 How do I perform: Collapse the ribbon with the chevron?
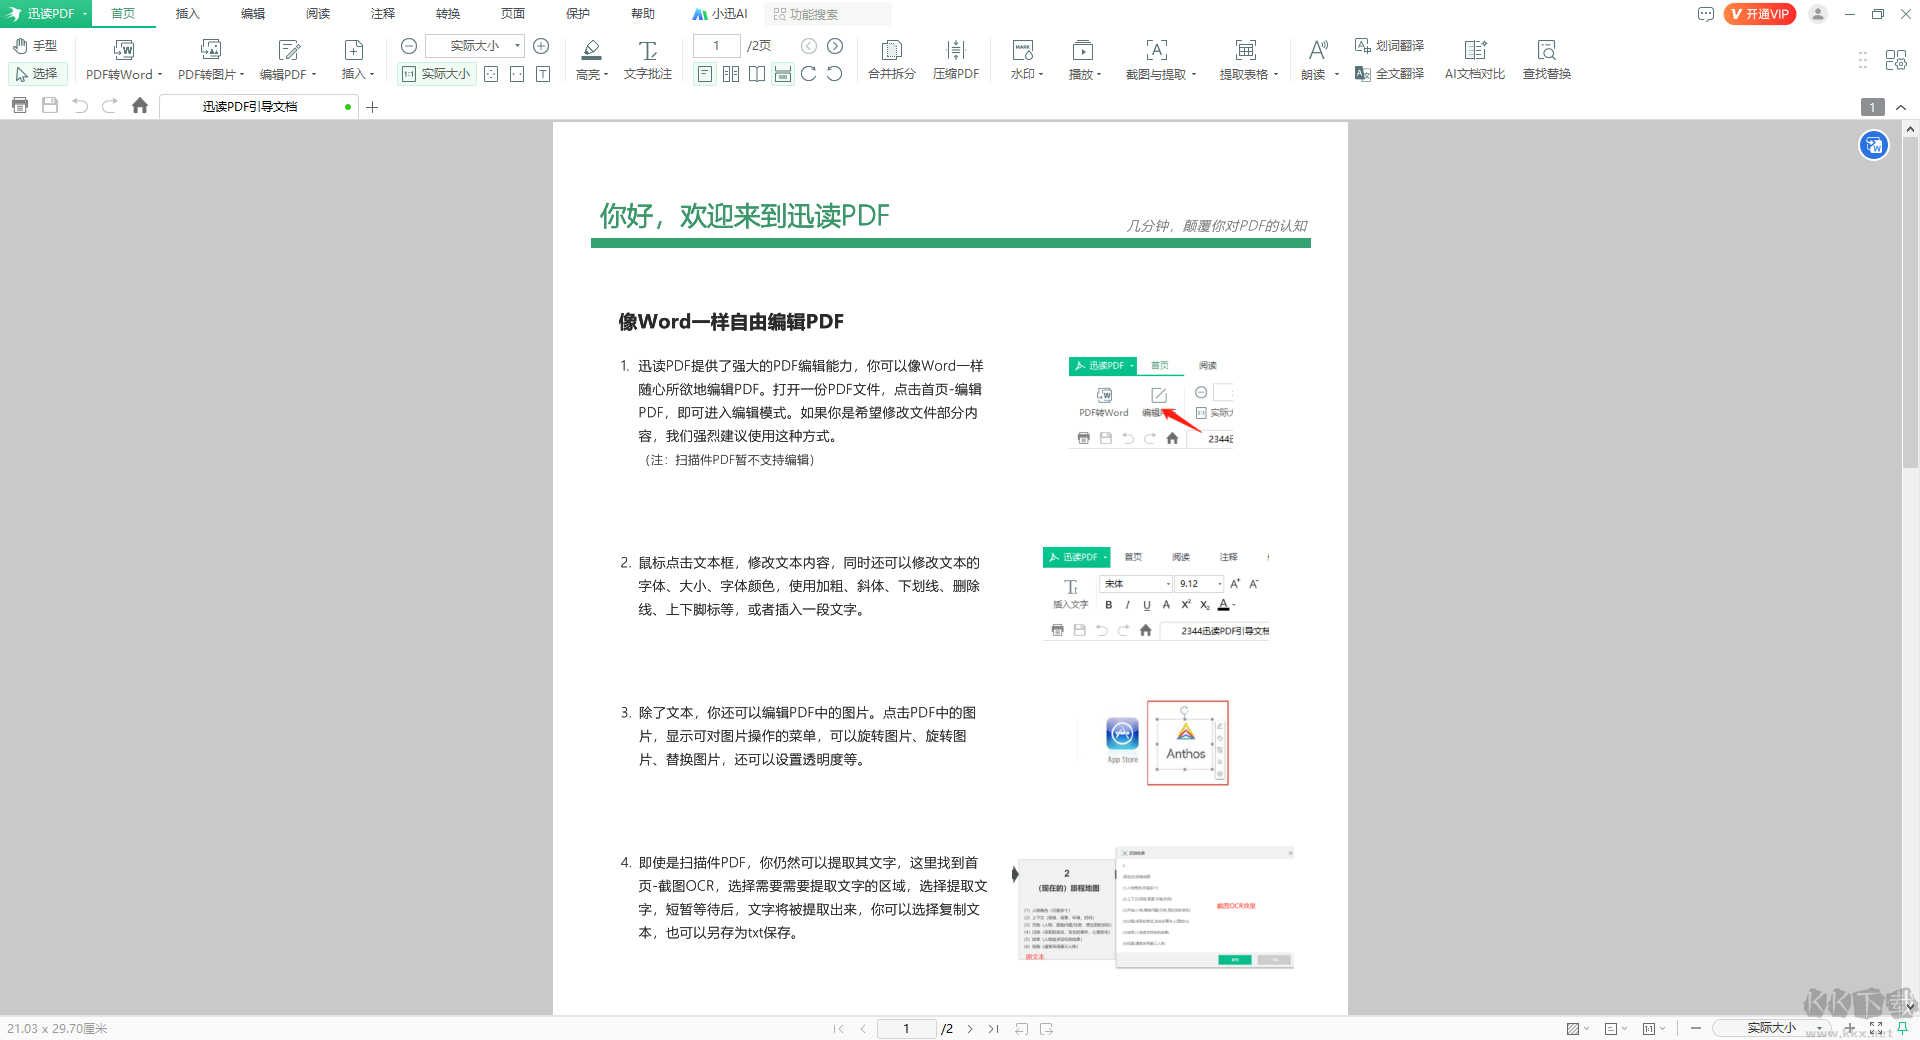[1901, 107]
